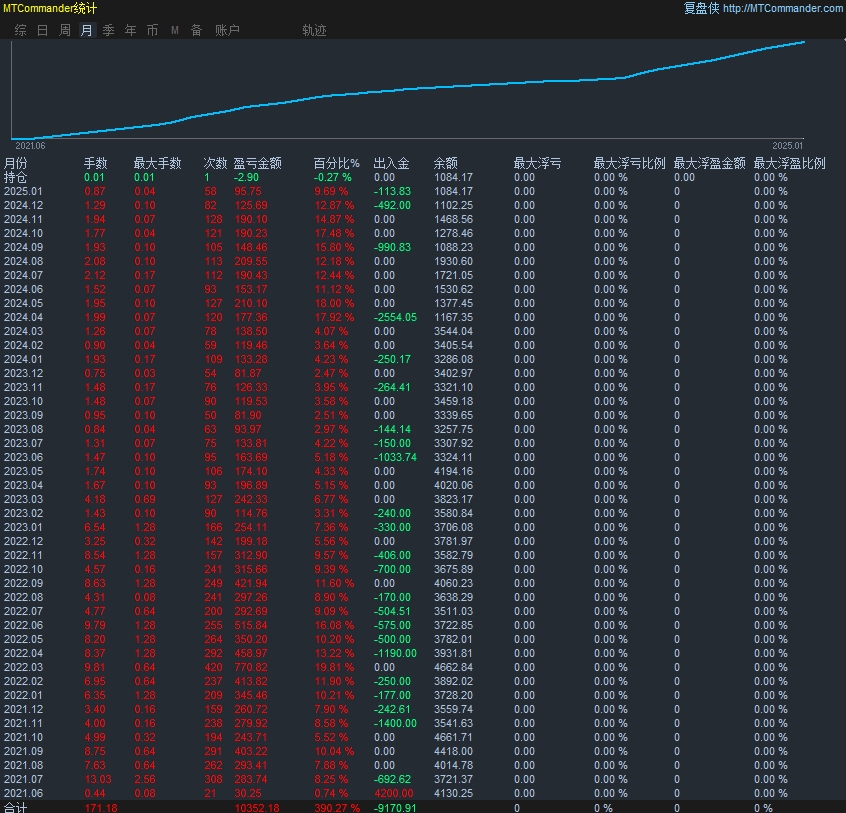The image size is (846, 813).
Task: Select the 2024.08 month row label
Action: pyautogui.click(x=23, y=261)
